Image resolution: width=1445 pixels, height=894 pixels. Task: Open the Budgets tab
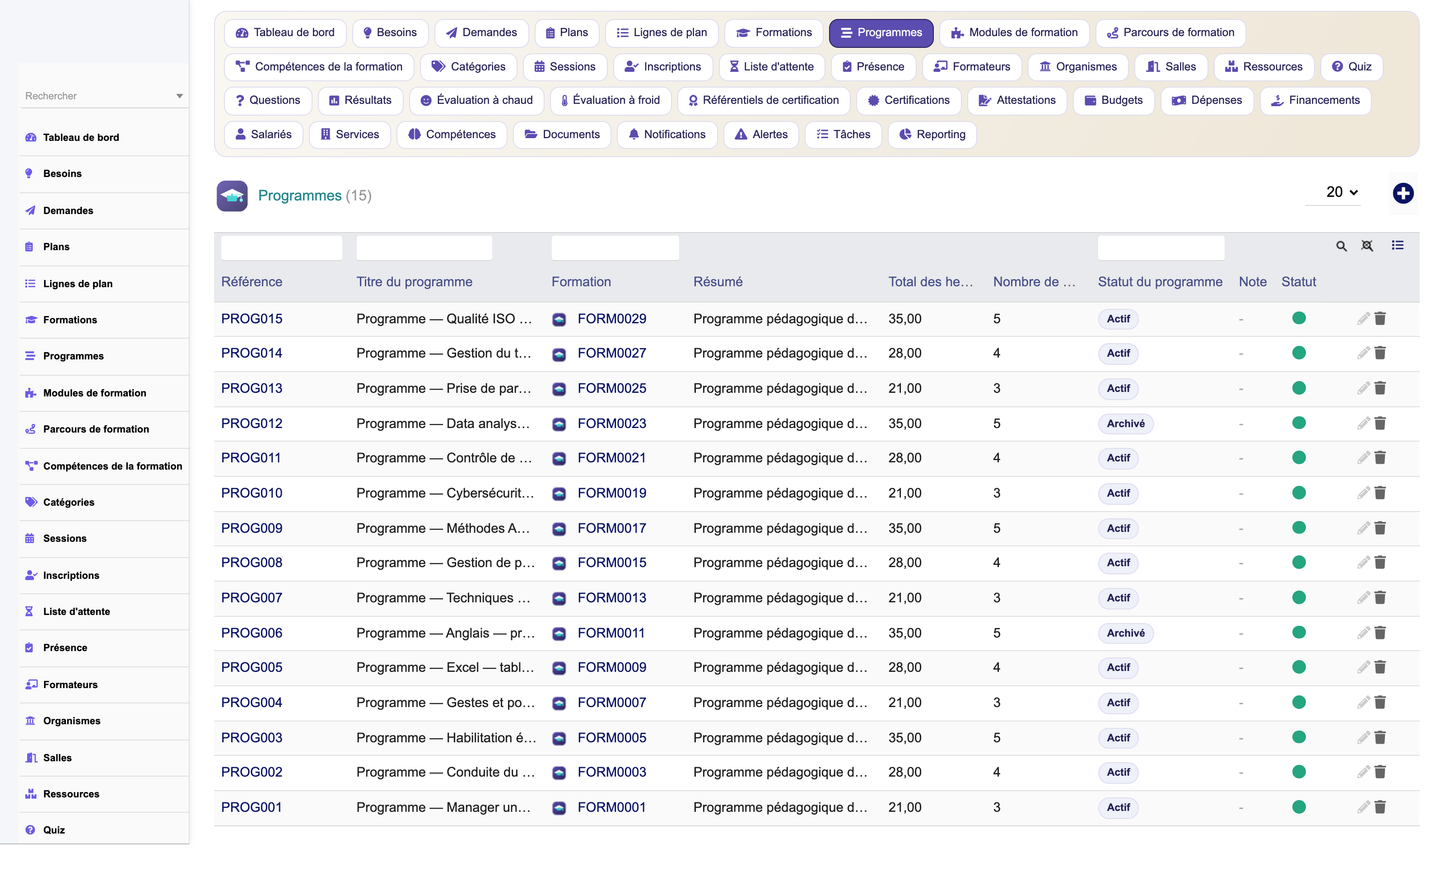point(1114,101)
